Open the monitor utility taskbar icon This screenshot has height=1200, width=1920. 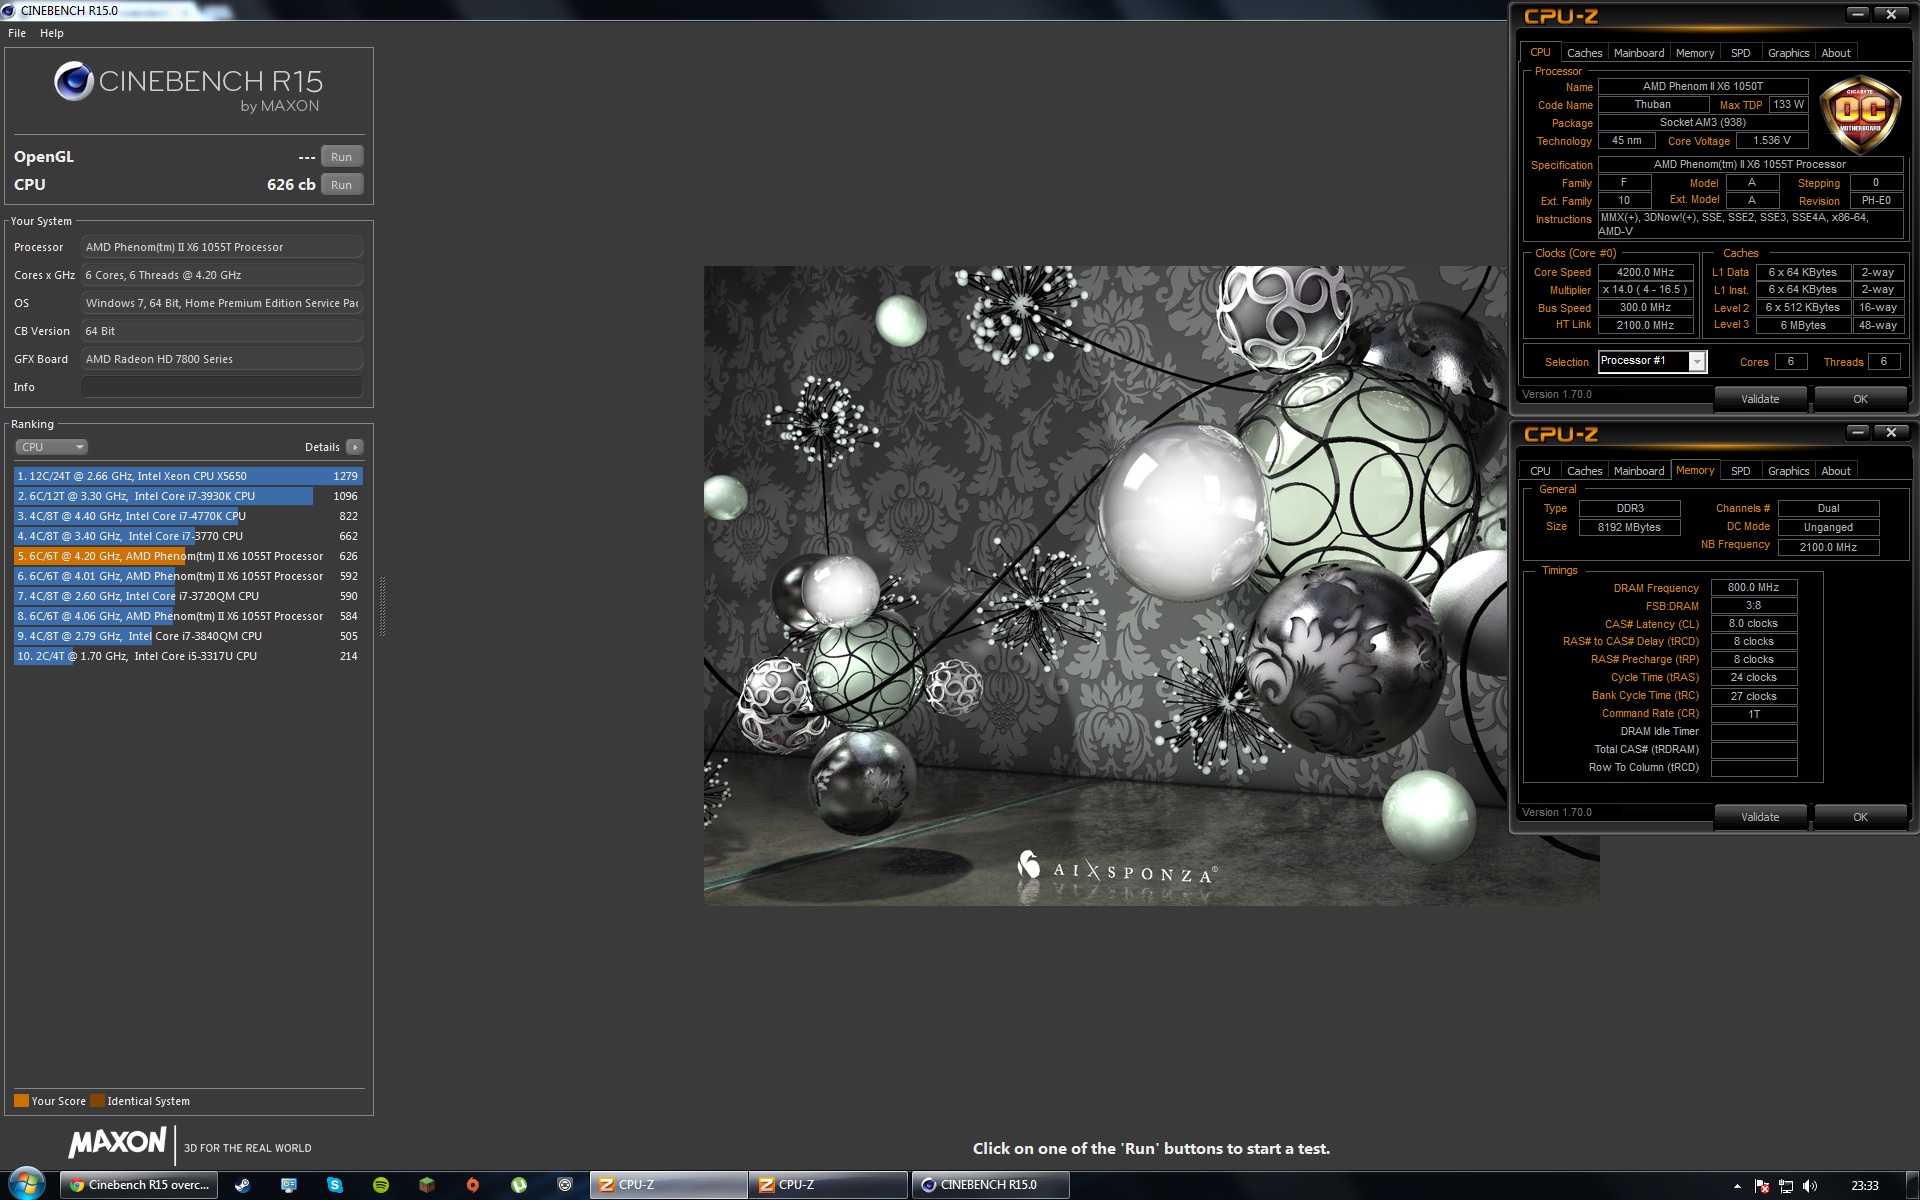pyautogui.click(x=289, y=1185)
